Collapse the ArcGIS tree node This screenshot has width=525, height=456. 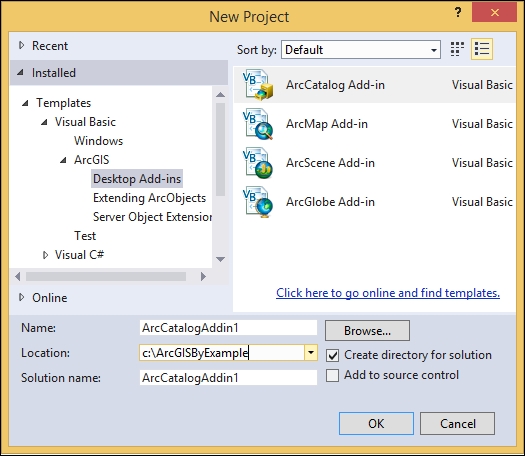click(x=63, y=160)
